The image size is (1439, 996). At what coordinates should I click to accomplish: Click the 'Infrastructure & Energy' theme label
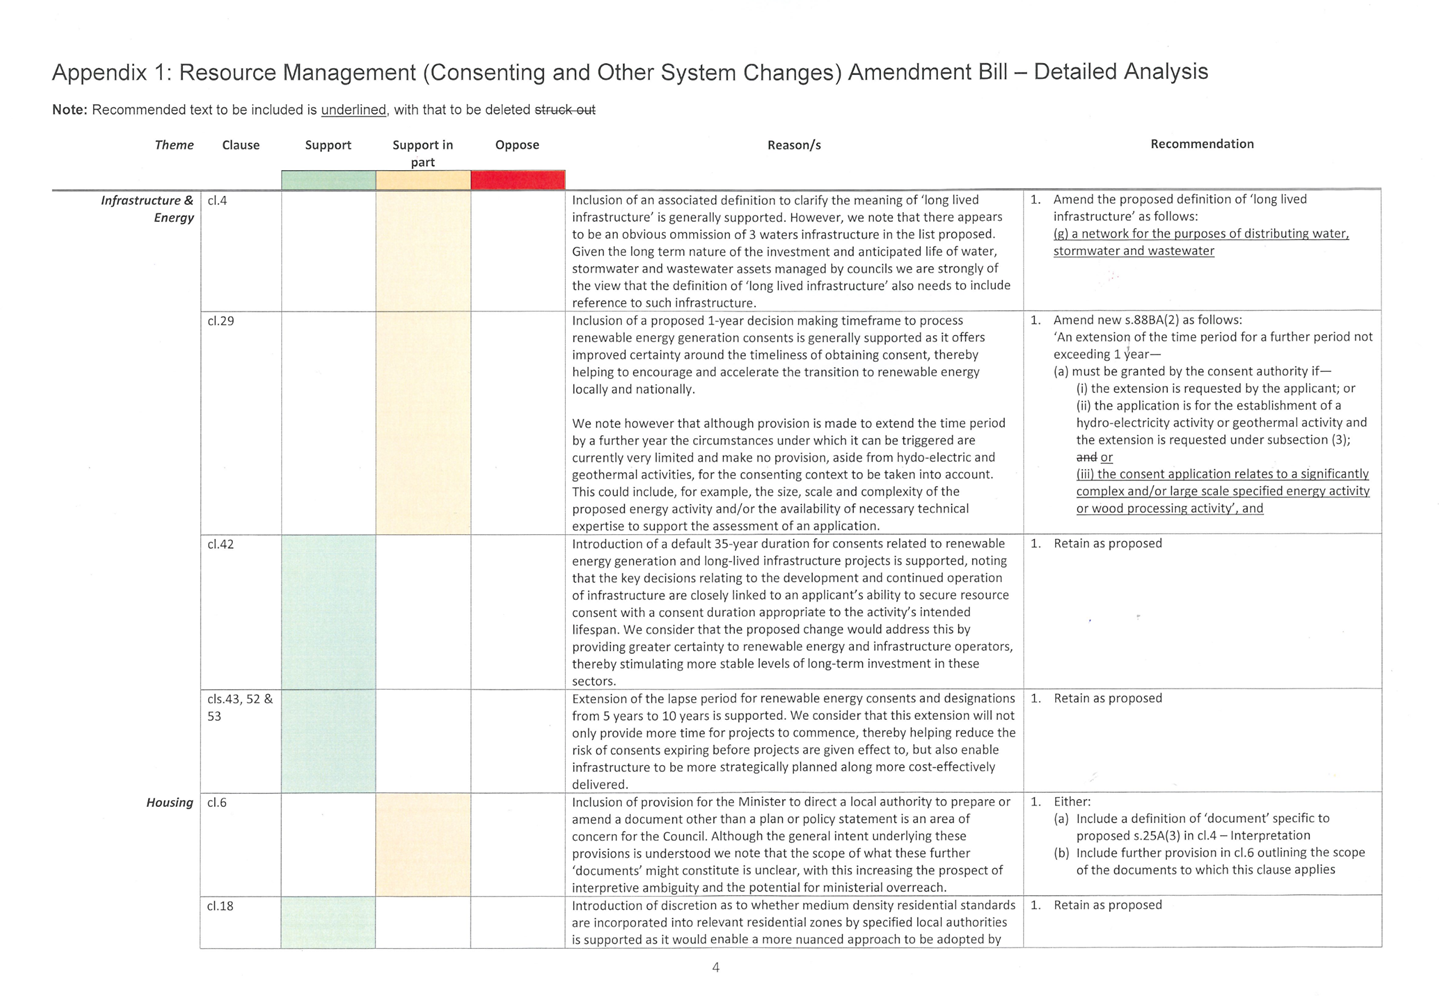pos(147,209)
